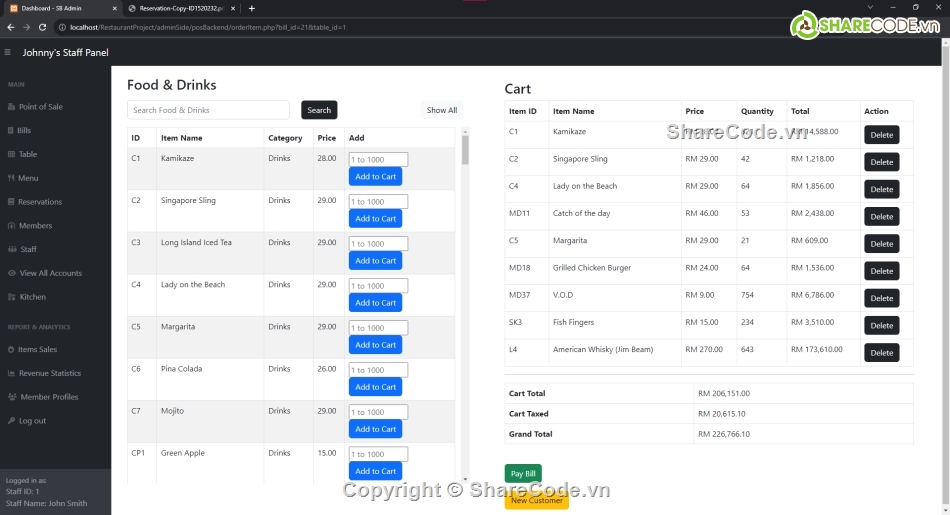Click the green Pay Bill button
The image size is (950, 515).
(523, 473)
